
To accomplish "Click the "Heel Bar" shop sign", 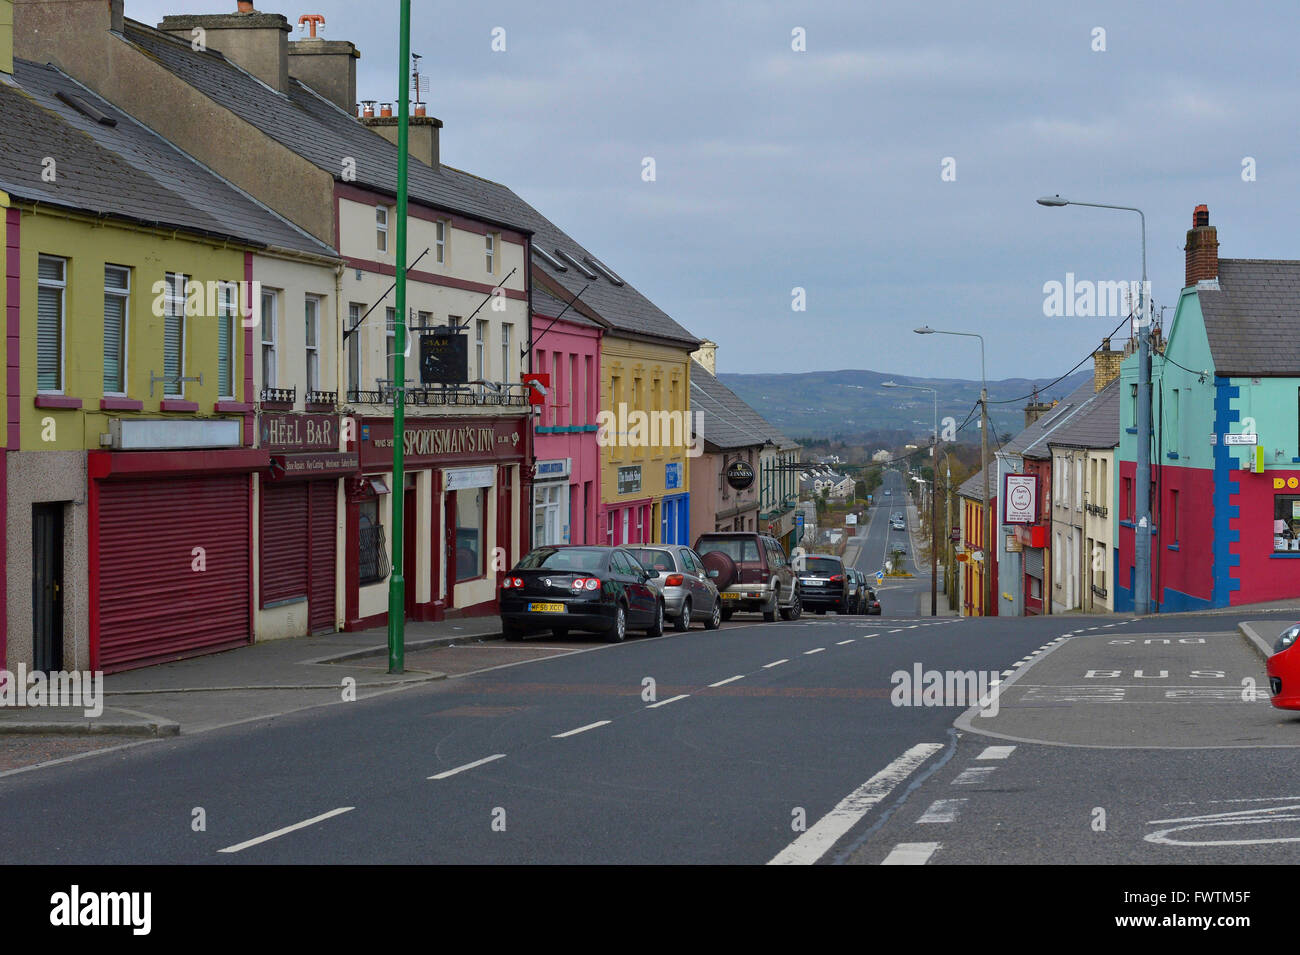I will [x=297, y=432].
